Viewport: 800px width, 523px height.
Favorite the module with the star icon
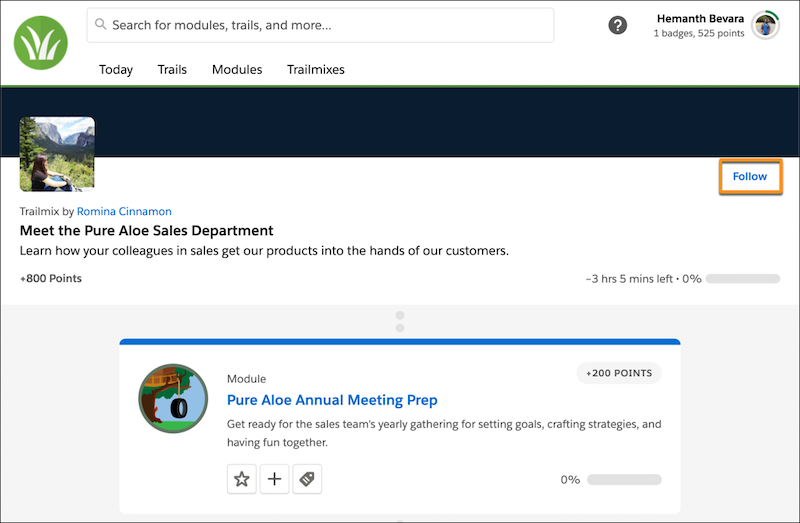click(242, 479)
